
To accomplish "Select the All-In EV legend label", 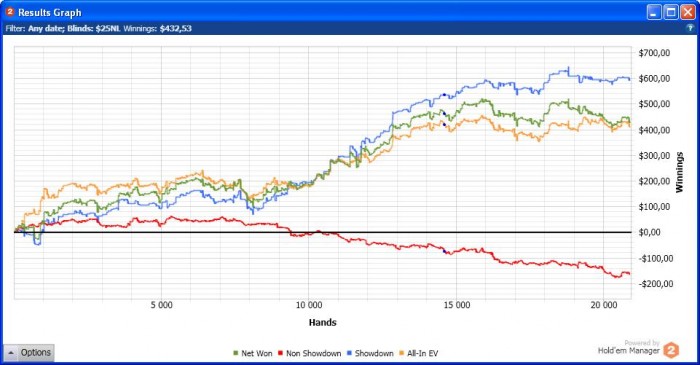I will [422, 353].
